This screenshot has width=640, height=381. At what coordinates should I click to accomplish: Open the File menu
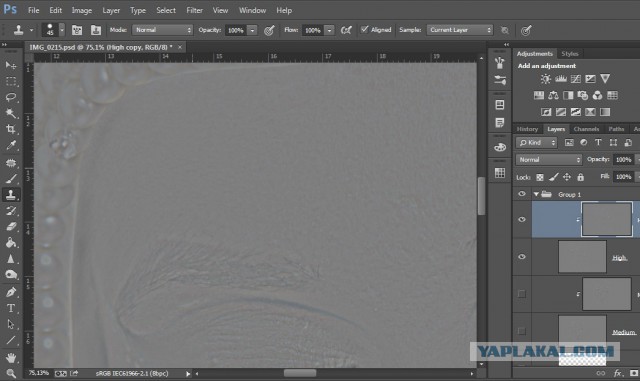33,10
